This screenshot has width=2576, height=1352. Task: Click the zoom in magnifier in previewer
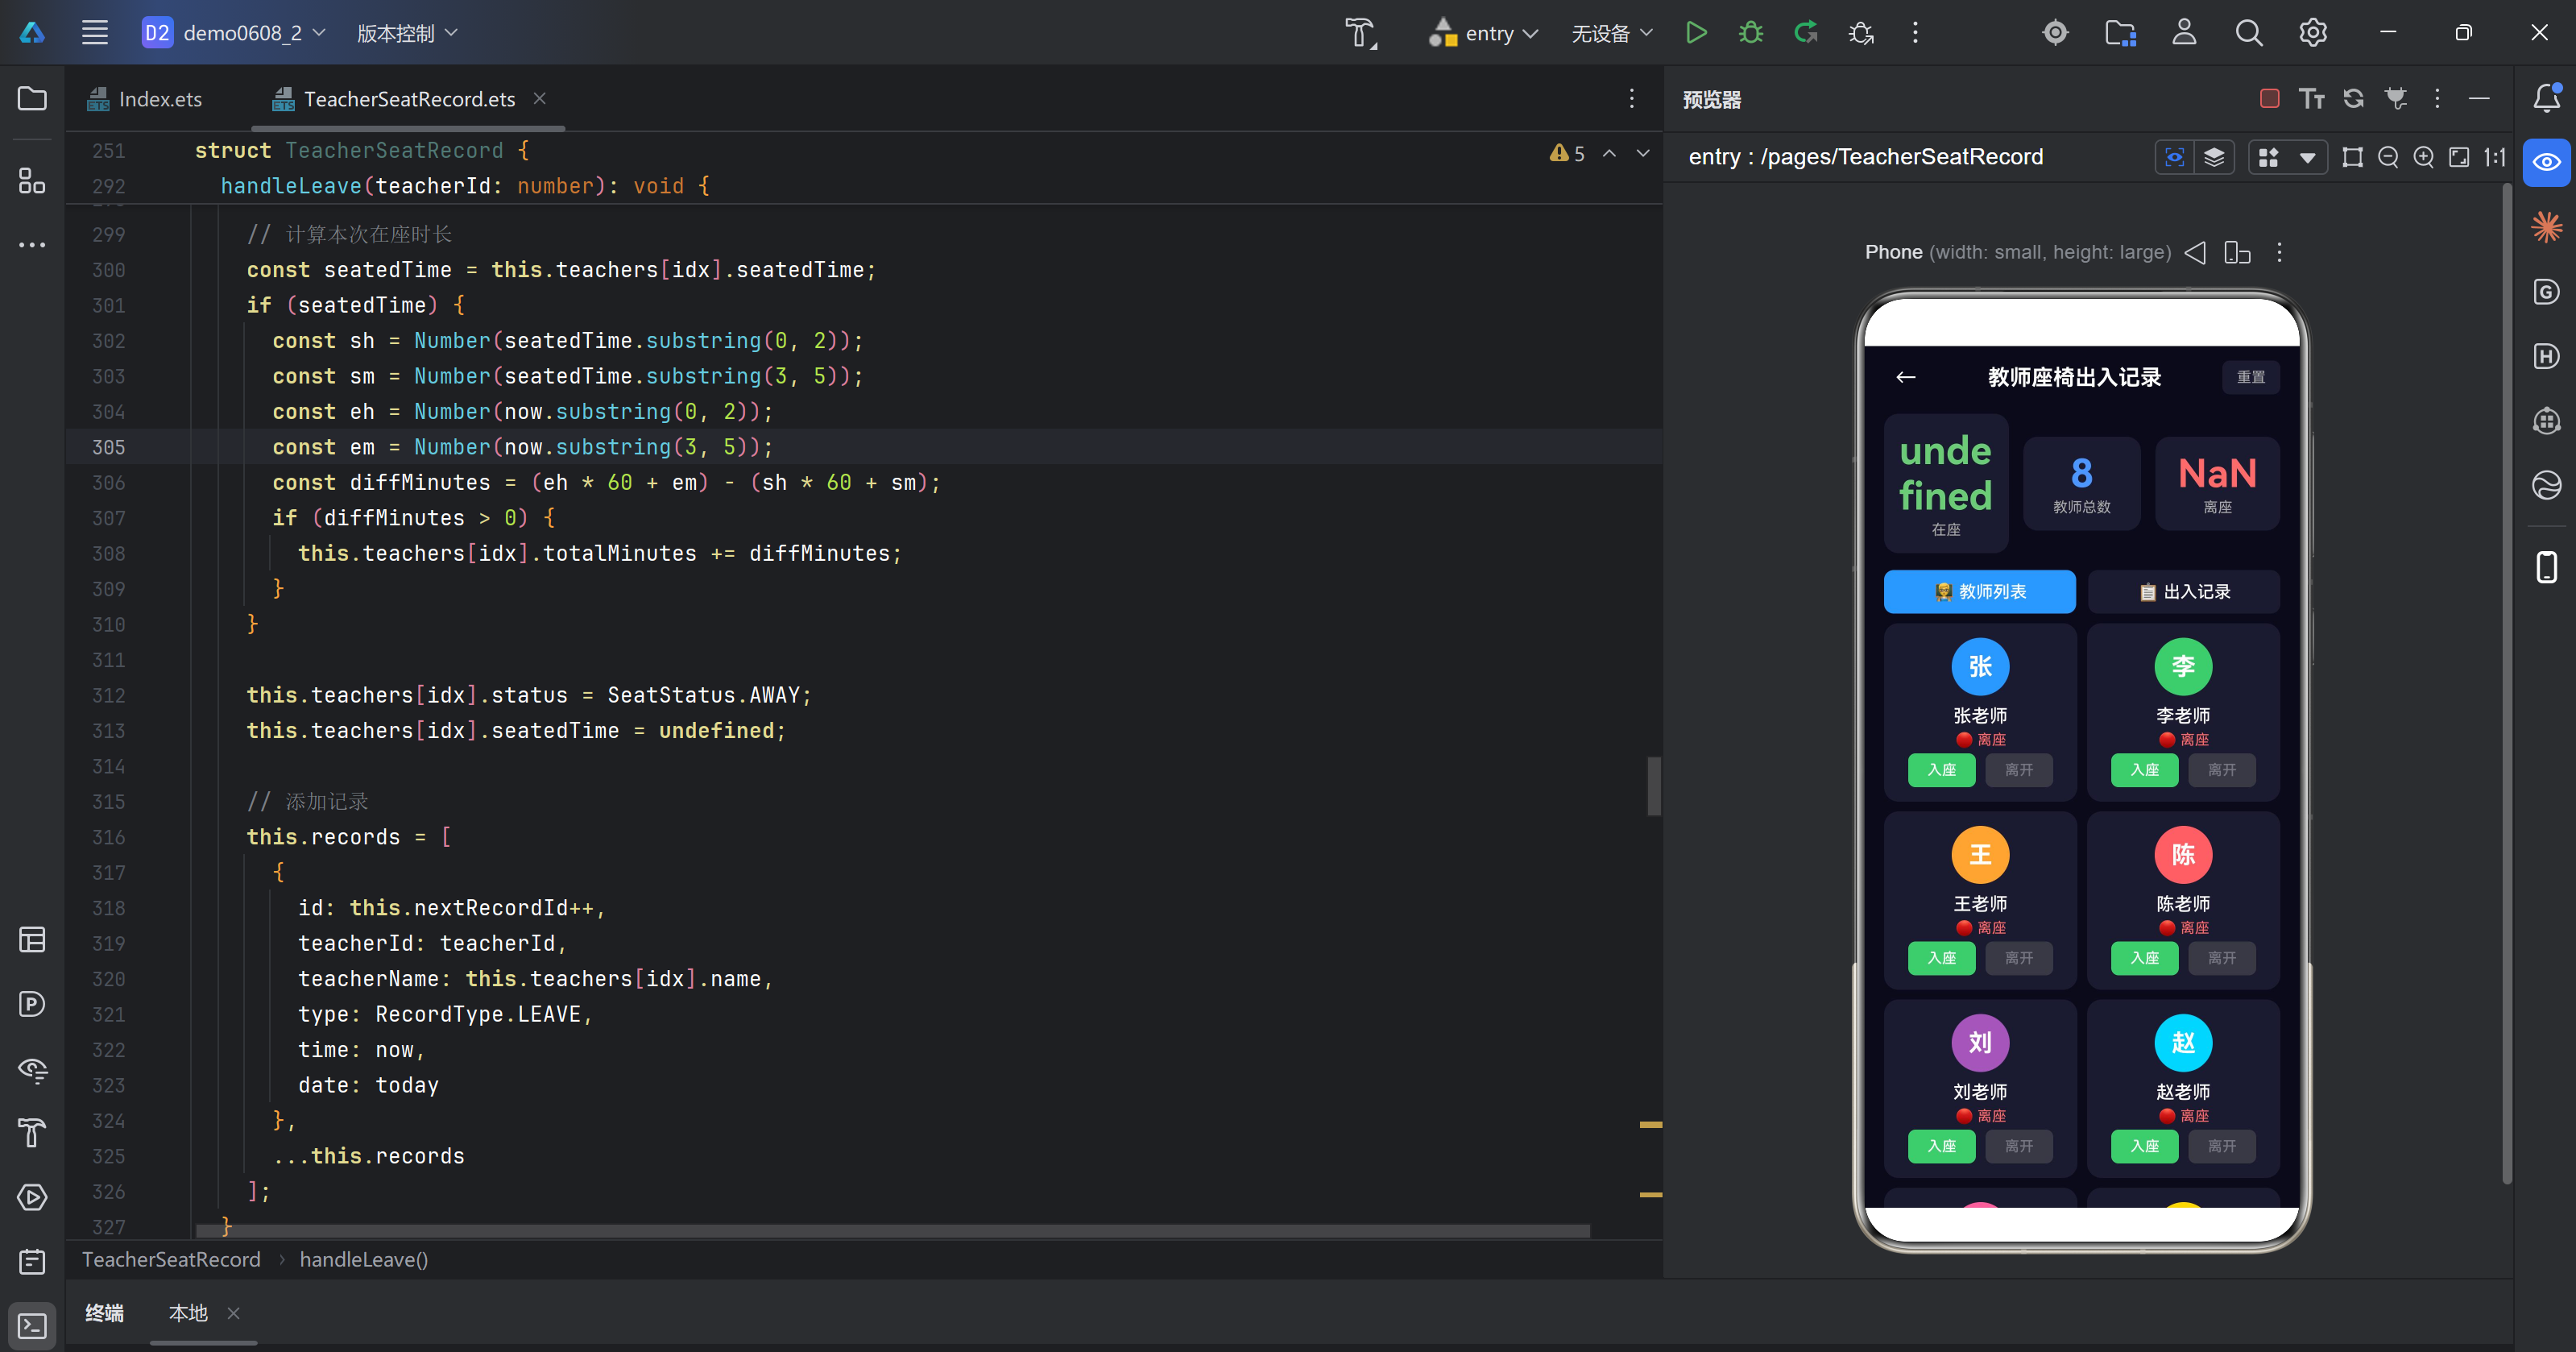point(2424,157)
